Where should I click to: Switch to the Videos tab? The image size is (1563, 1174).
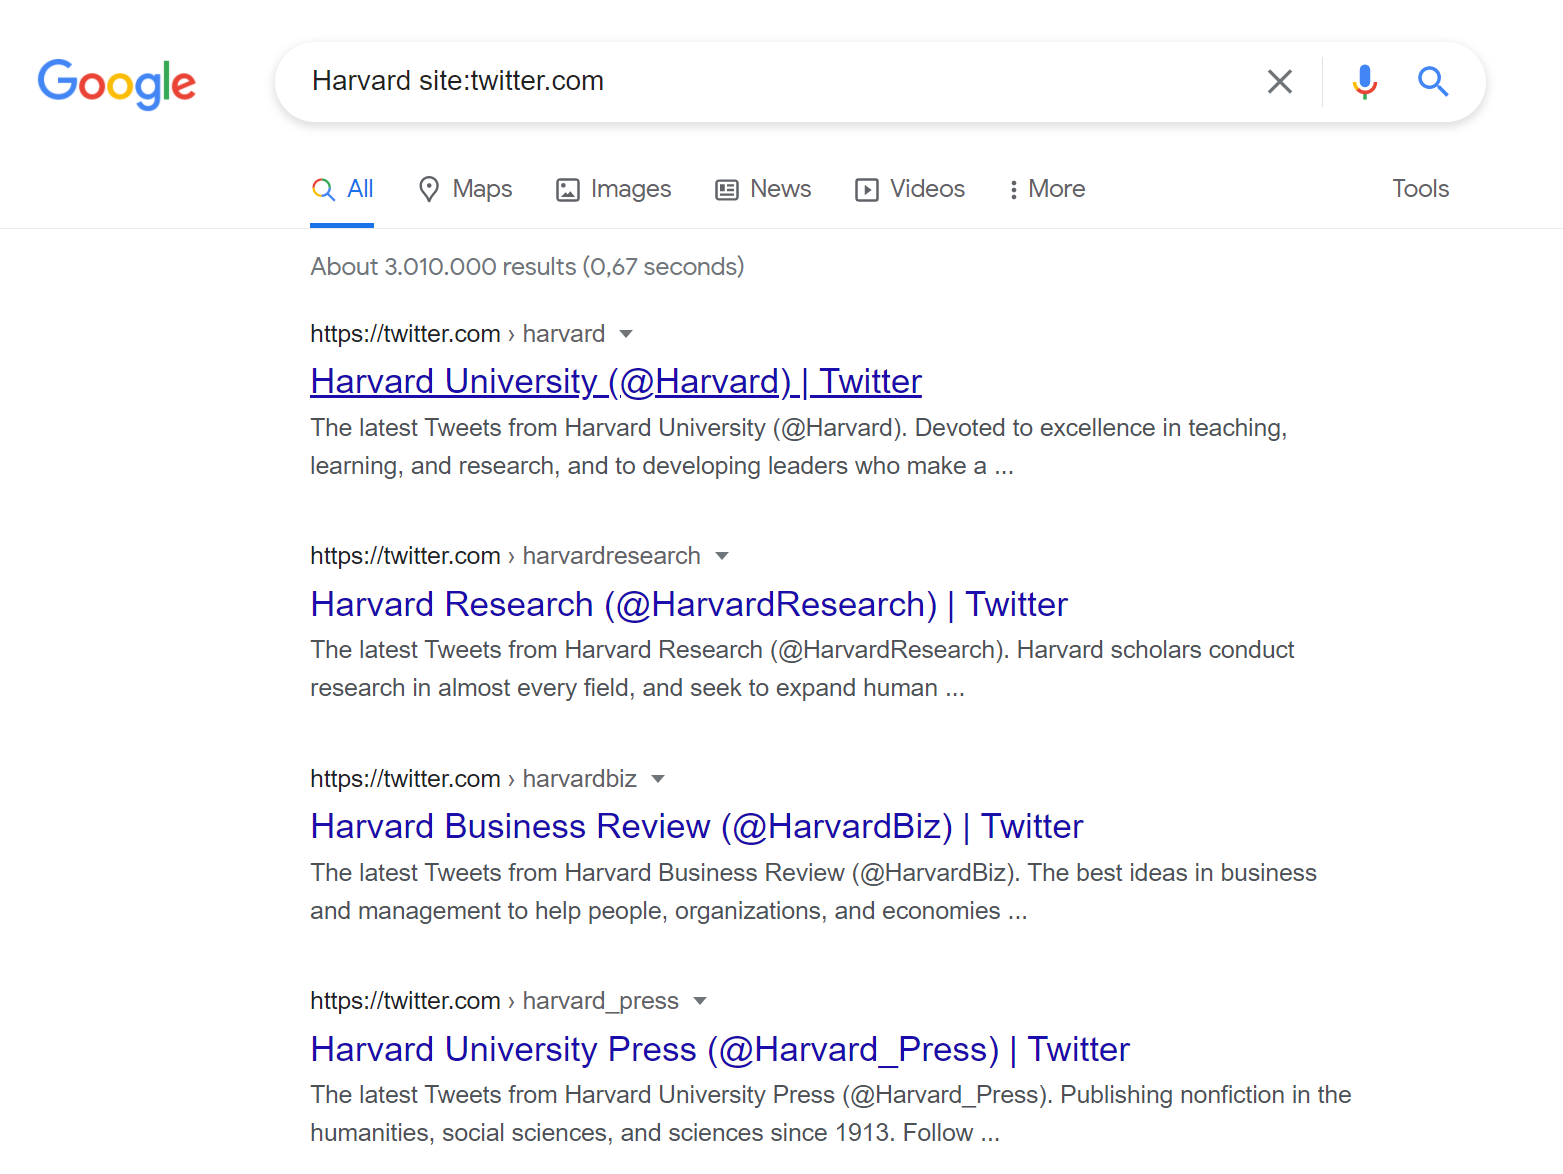coord(909,189)
